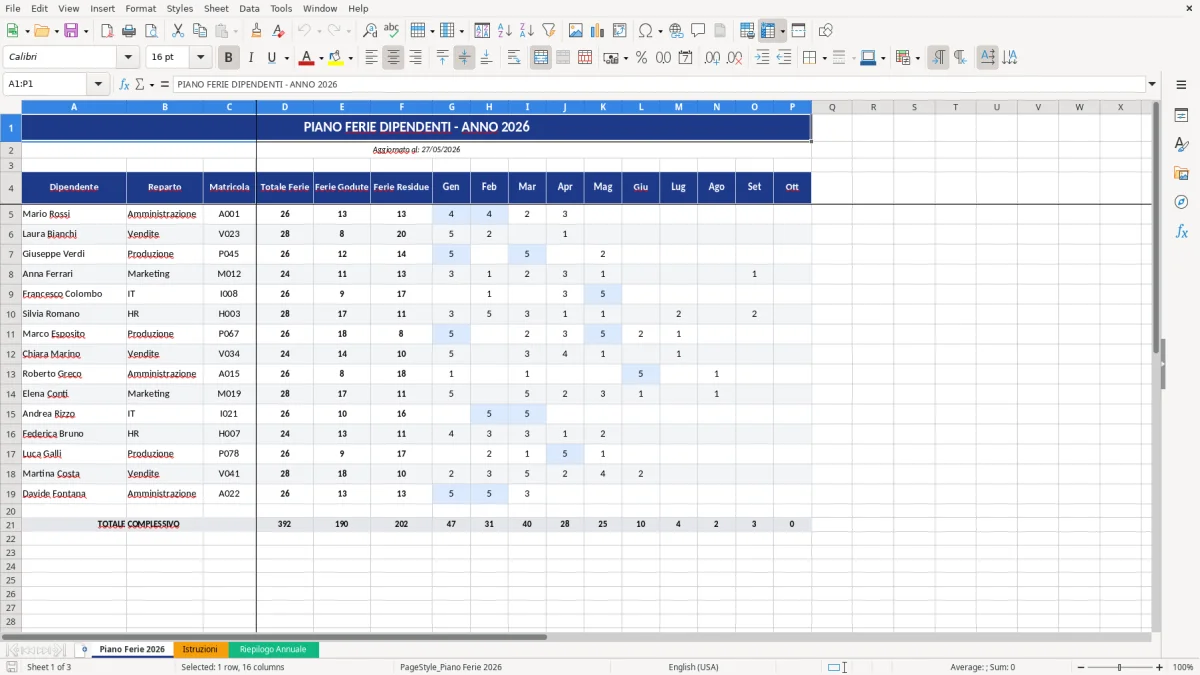Expand the background color dropdown arrow
1200x675 pixels.
coord(350,58)
